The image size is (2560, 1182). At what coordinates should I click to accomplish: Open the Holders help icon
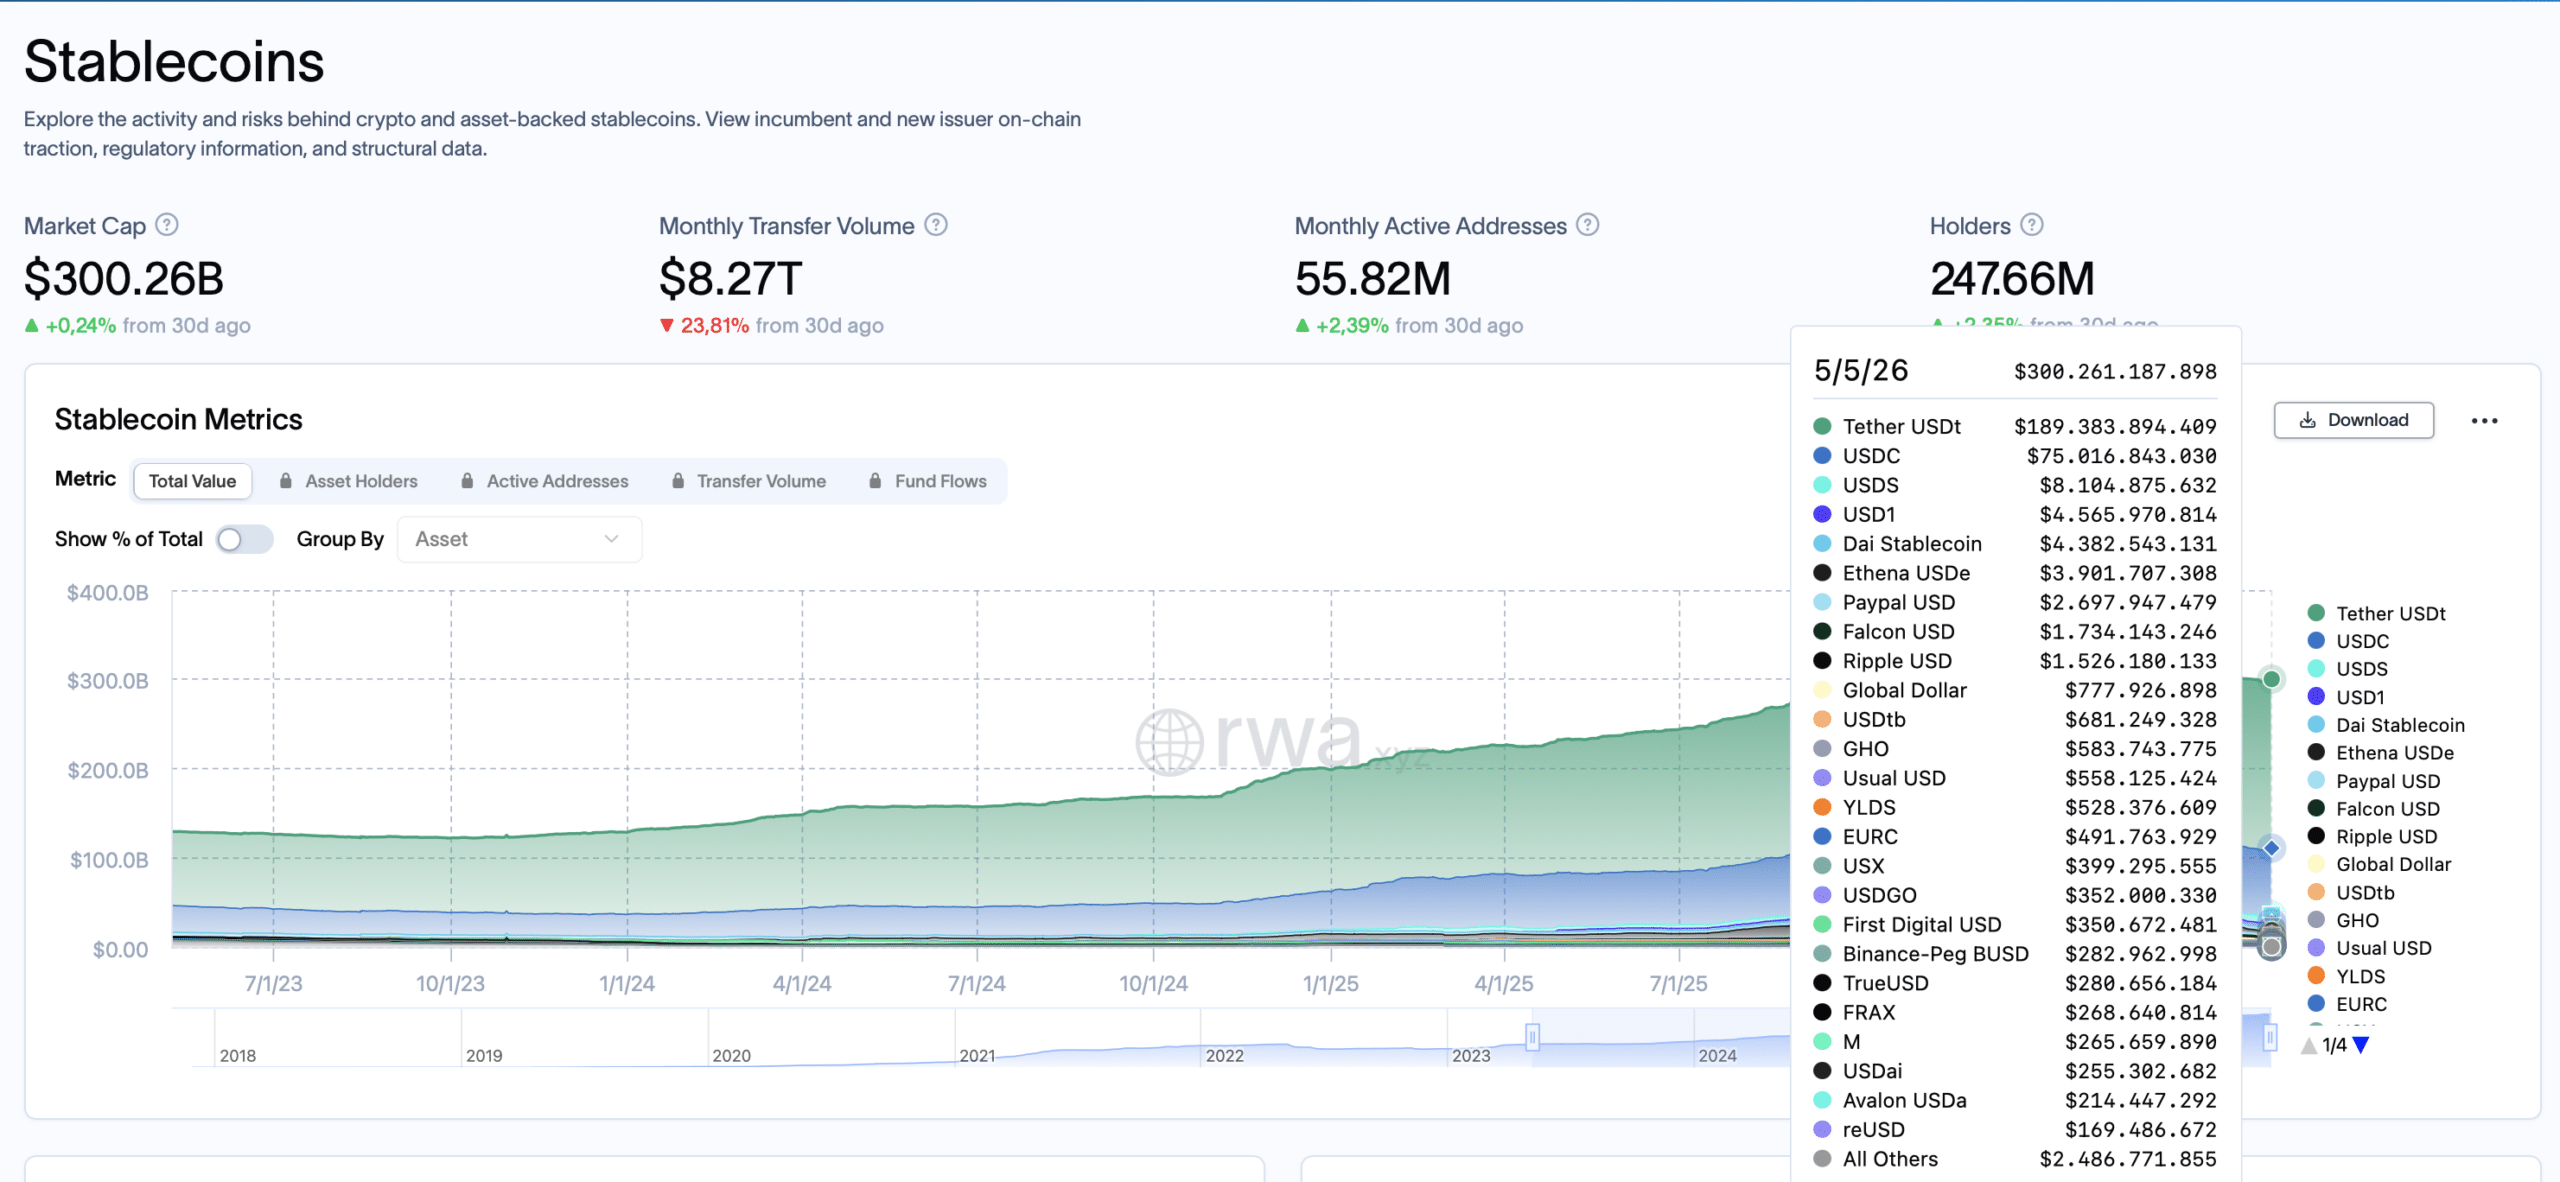click(2032, 225)
